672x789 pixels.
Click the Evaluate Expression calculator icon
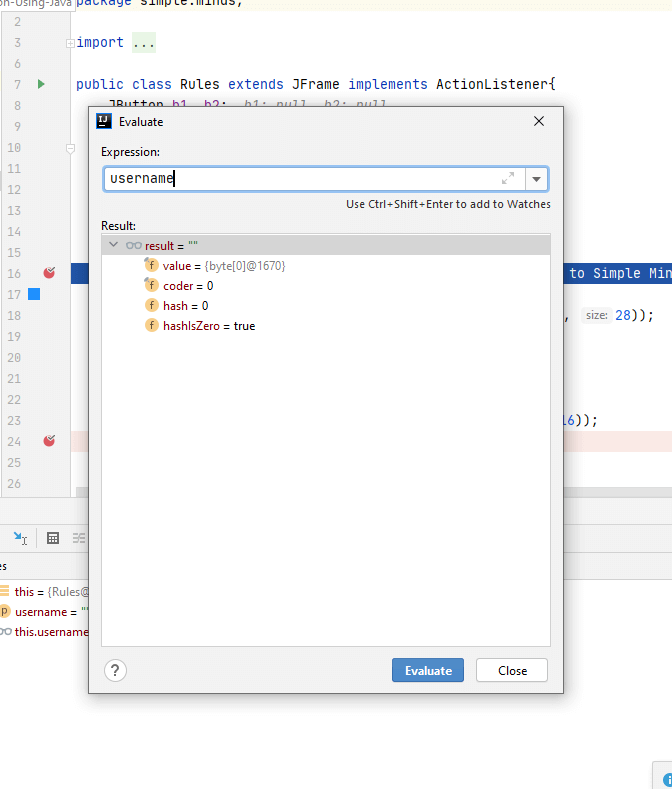click(53, 538)
